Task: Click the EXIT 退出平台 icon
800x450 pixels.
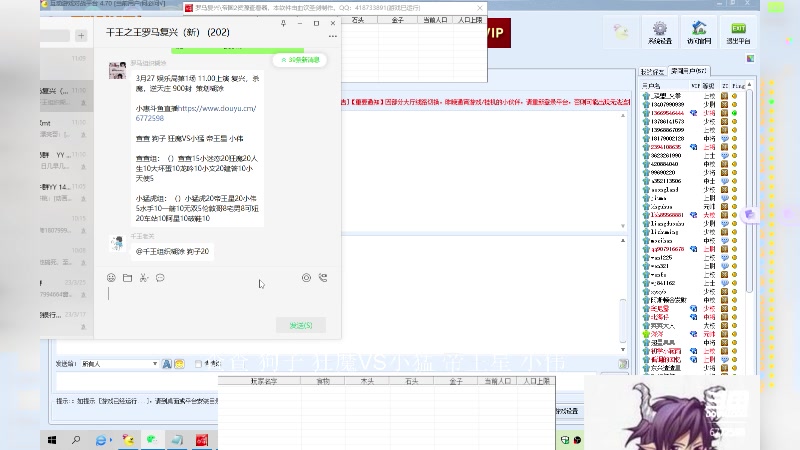Action: [738, 33]
